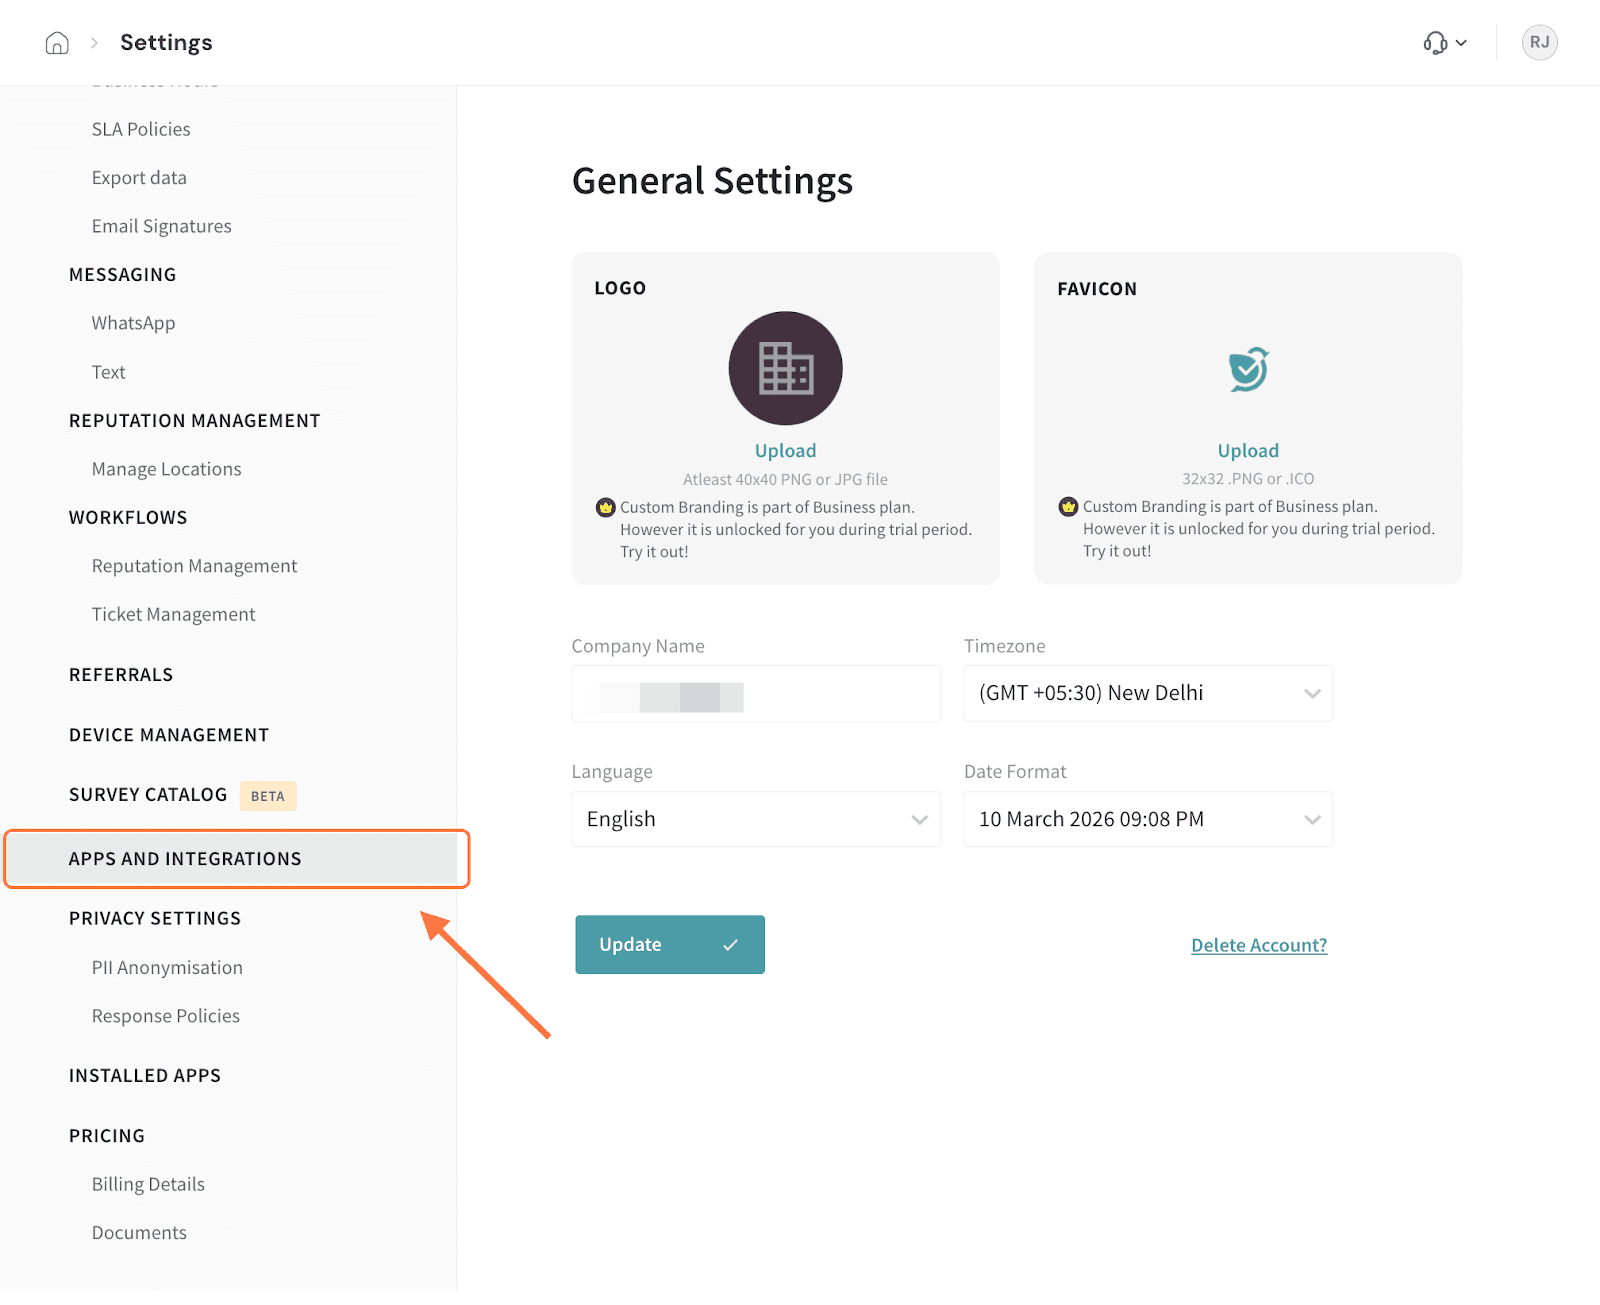Click Upload under Favicon

(1248, 451)
